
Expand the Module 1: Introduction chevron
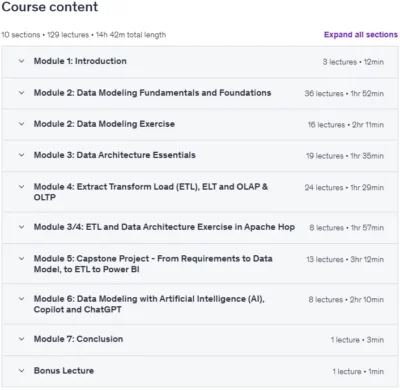(21, 61)
